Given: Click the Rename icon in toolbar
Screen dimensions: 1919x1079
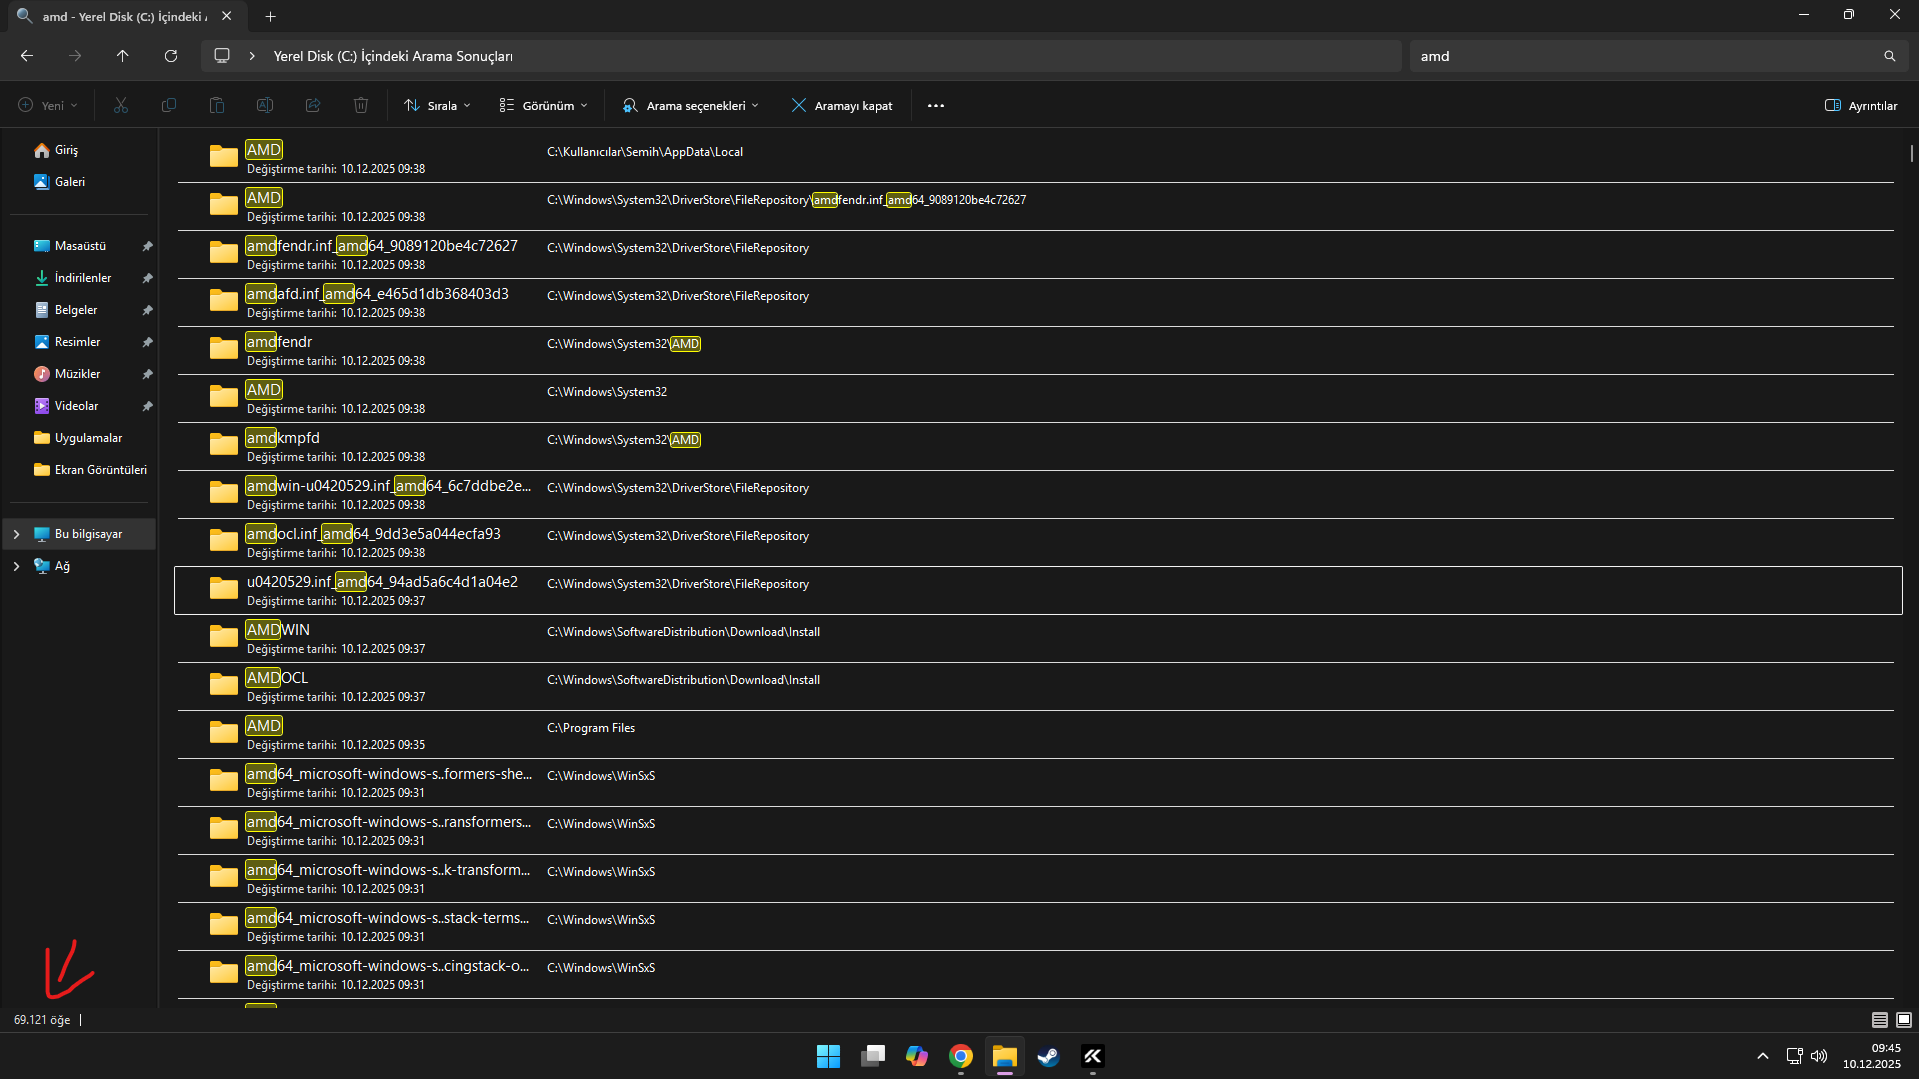Looking at the screenshot, I should coord(265,105).
